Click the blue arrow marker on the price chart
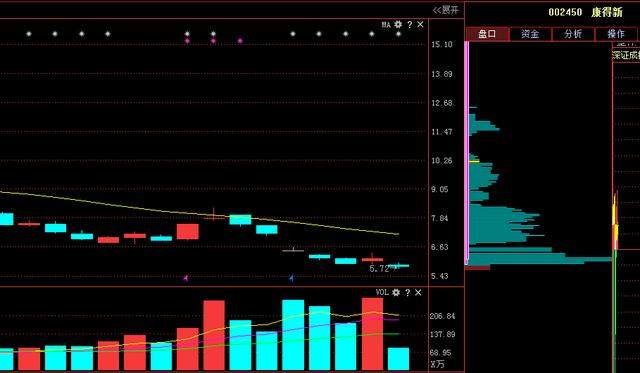 [291, 278]
